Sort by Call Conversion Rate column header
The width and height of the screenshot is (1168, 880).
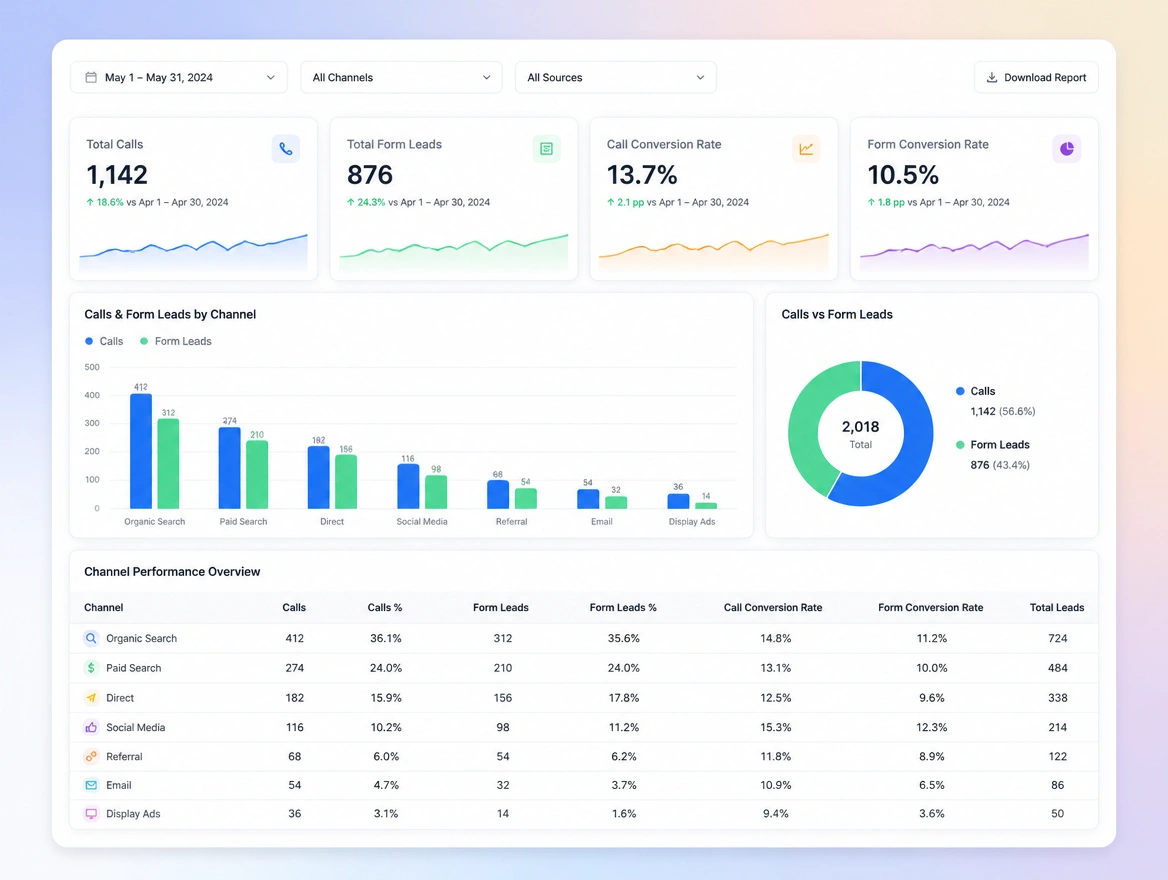click(x=773, y=607)
